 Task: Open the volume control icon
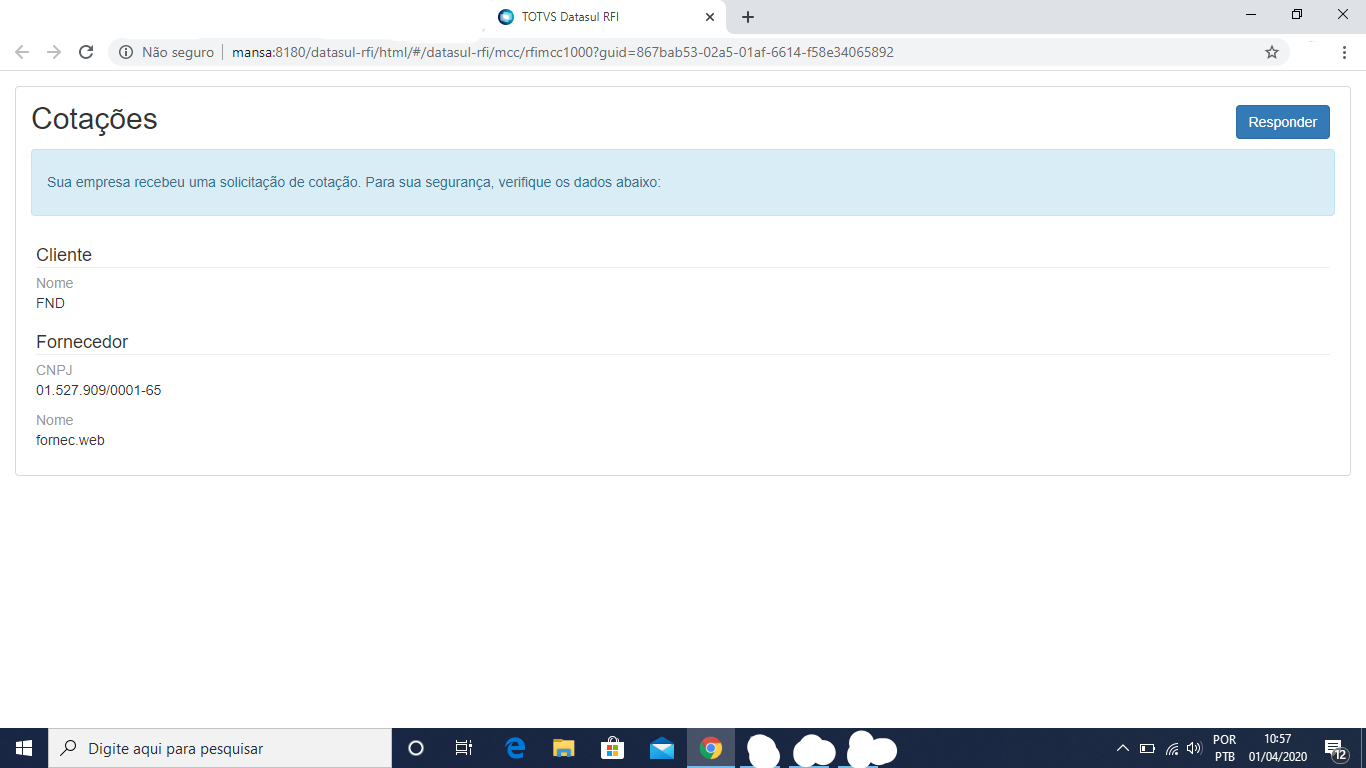[1194, 748]
